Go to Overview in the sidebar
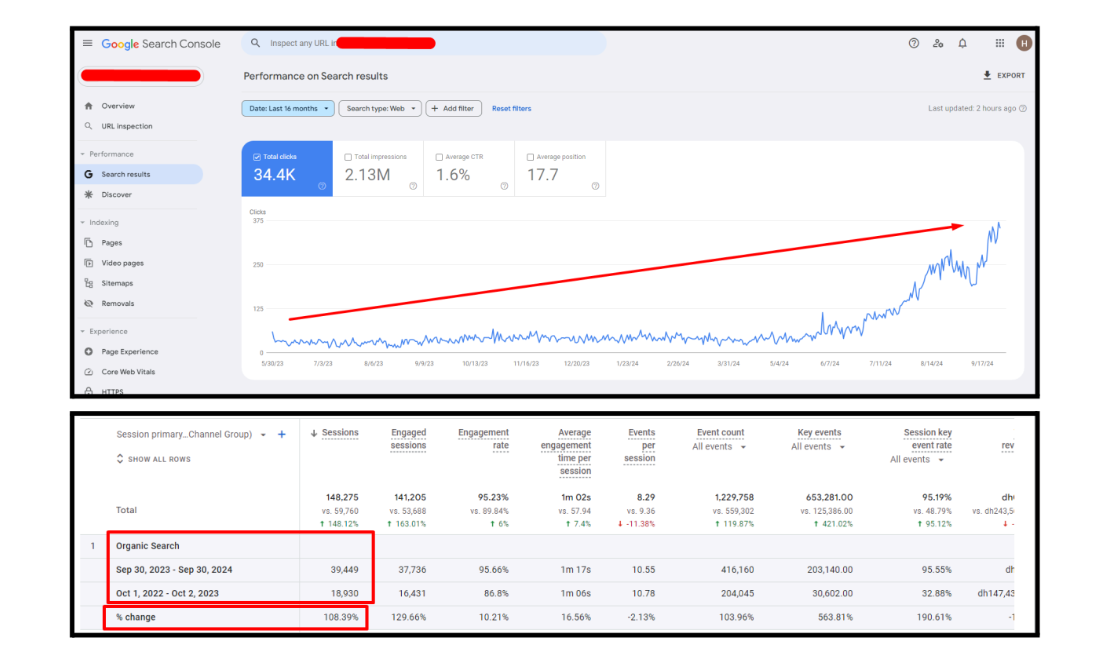Screen dimensions: 1100x656 coord(118,106)
